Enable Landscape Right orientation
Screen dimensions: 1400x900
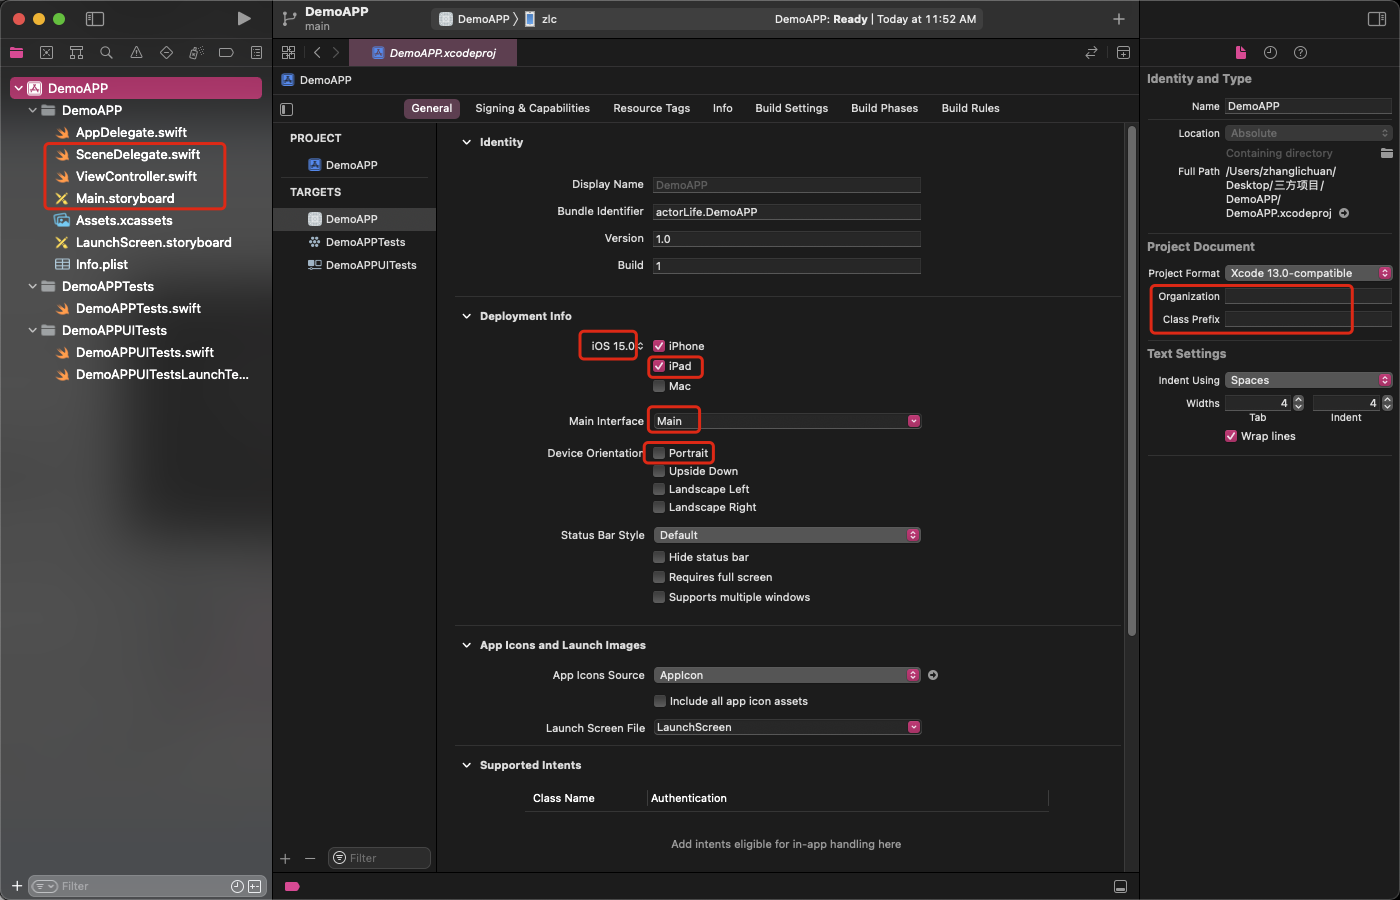click(x=659, y=507)
